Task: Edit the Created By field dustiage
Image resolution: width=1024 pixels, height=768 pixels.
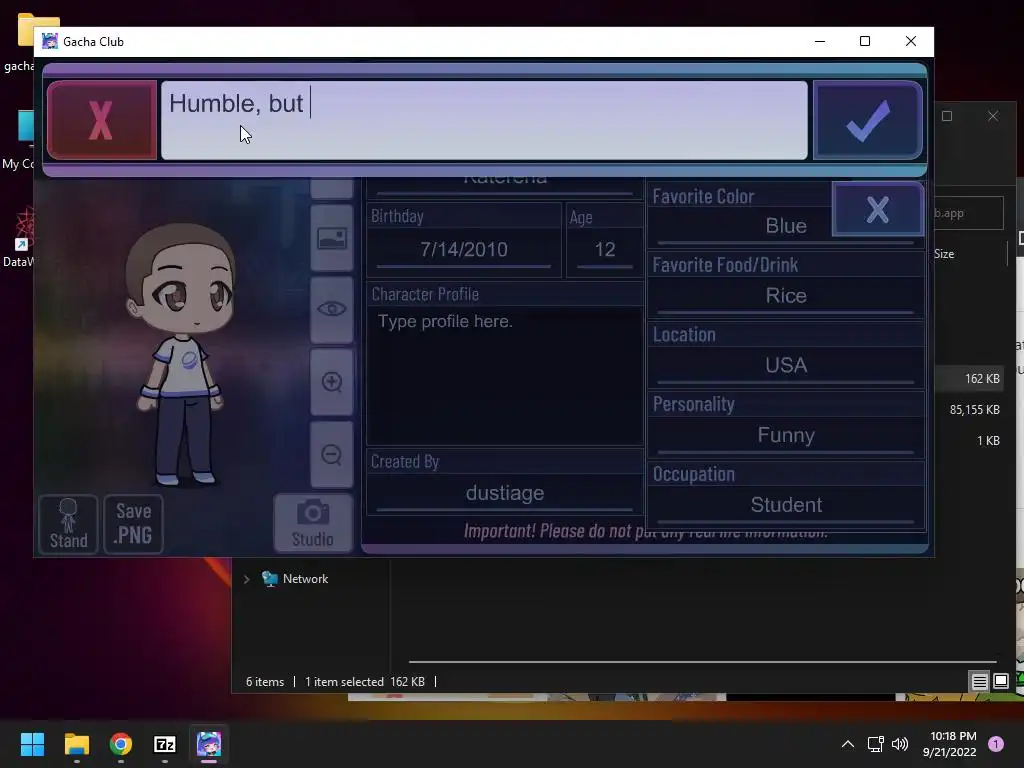Action: 505,493
